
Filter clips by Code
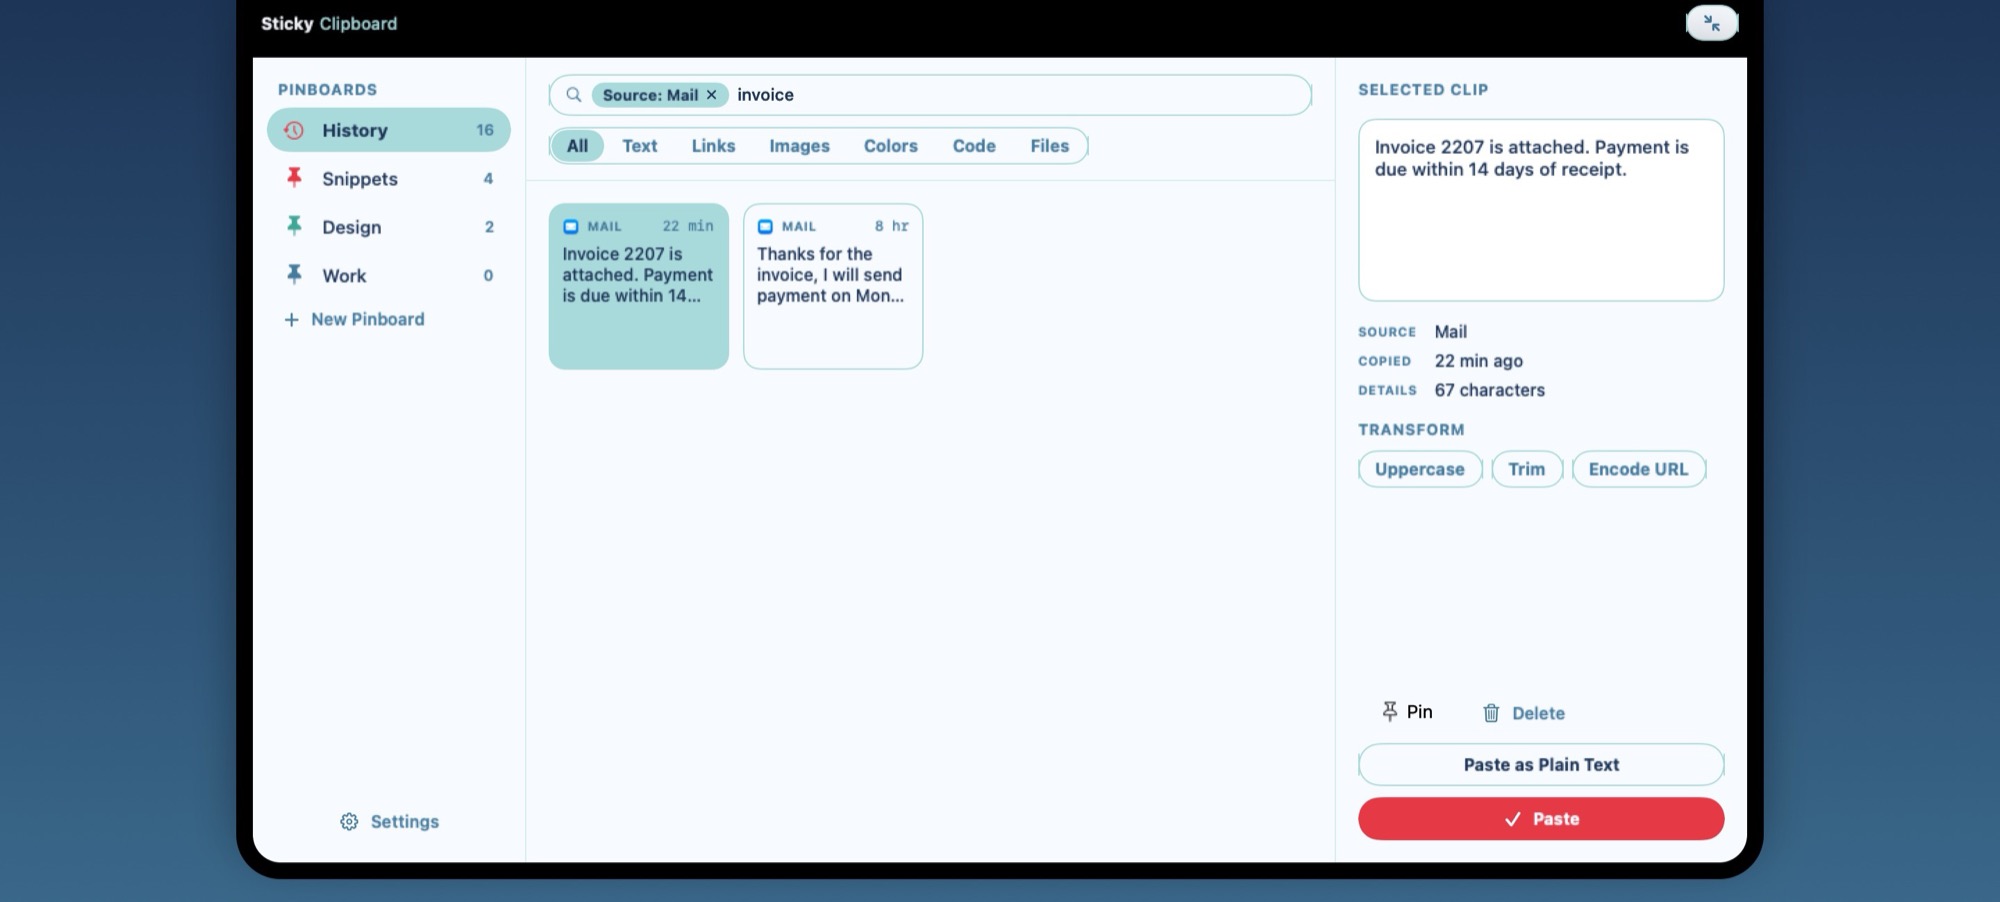[974, 146]
